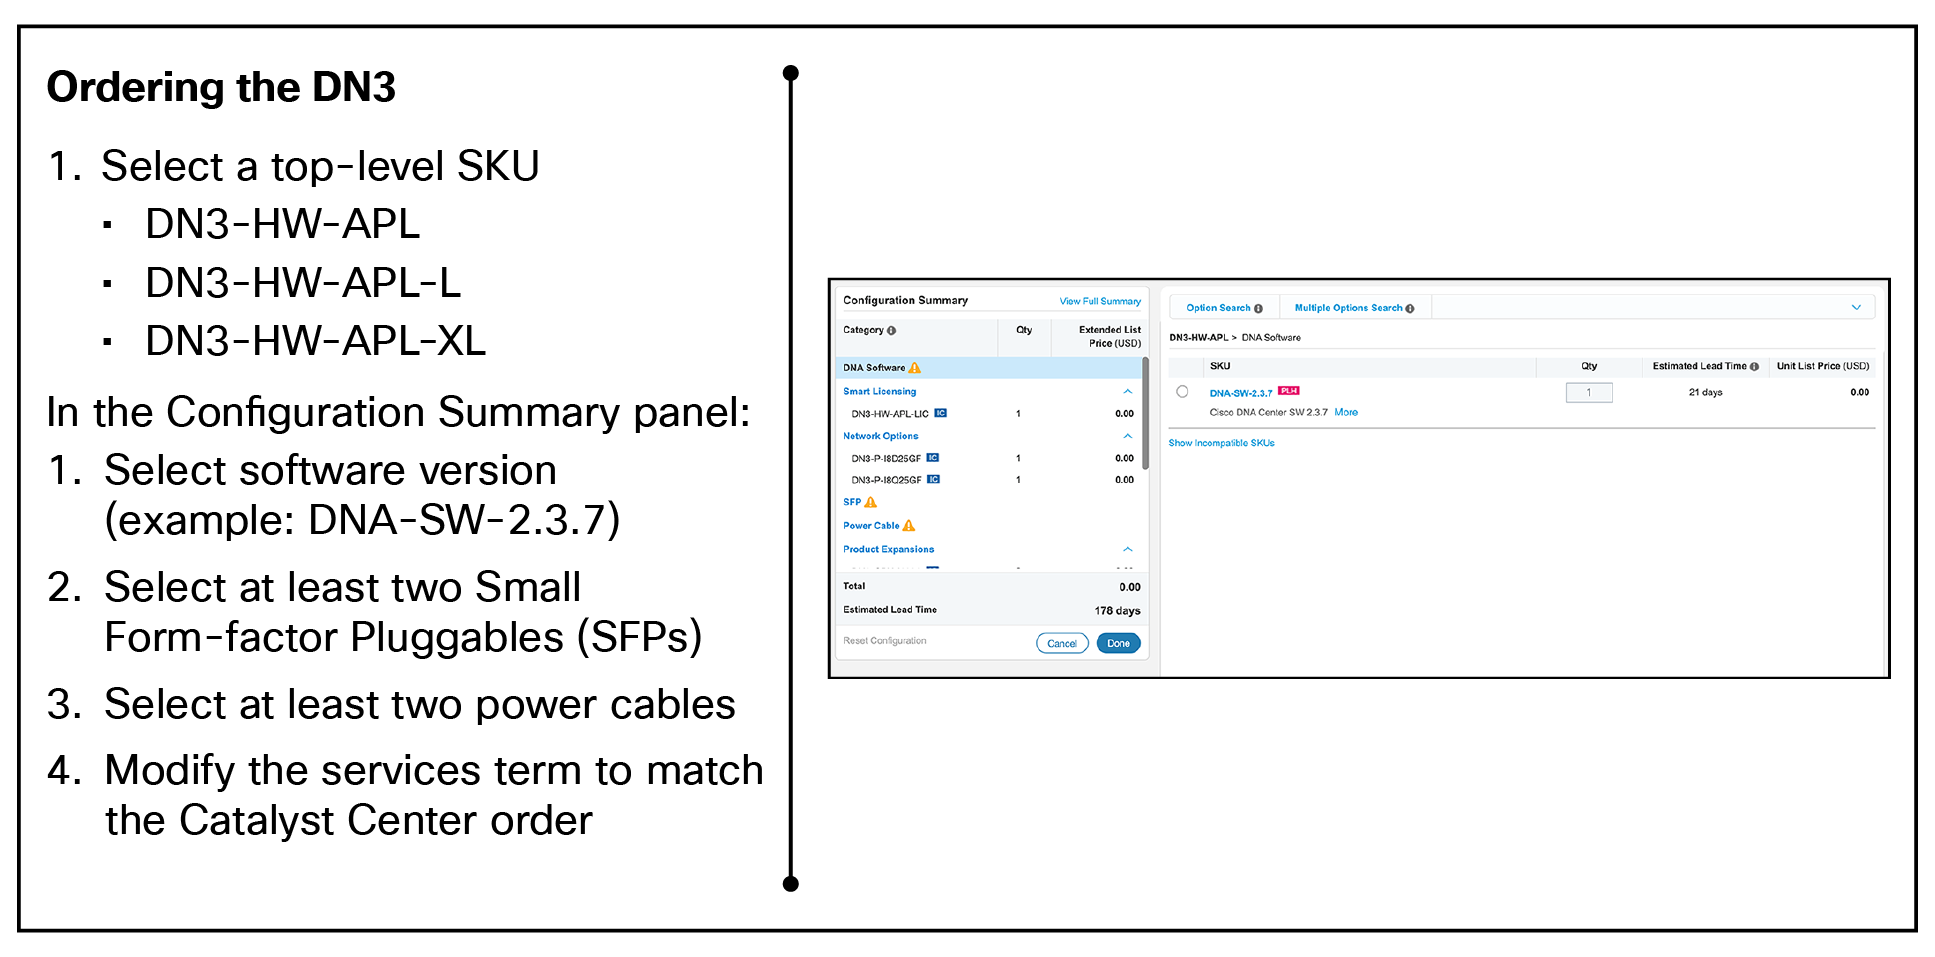This screenshot has height=957, width=1935.
Task: Click the Product Expansions category heading
Action: pyautogui.click(x=888, y=549)
